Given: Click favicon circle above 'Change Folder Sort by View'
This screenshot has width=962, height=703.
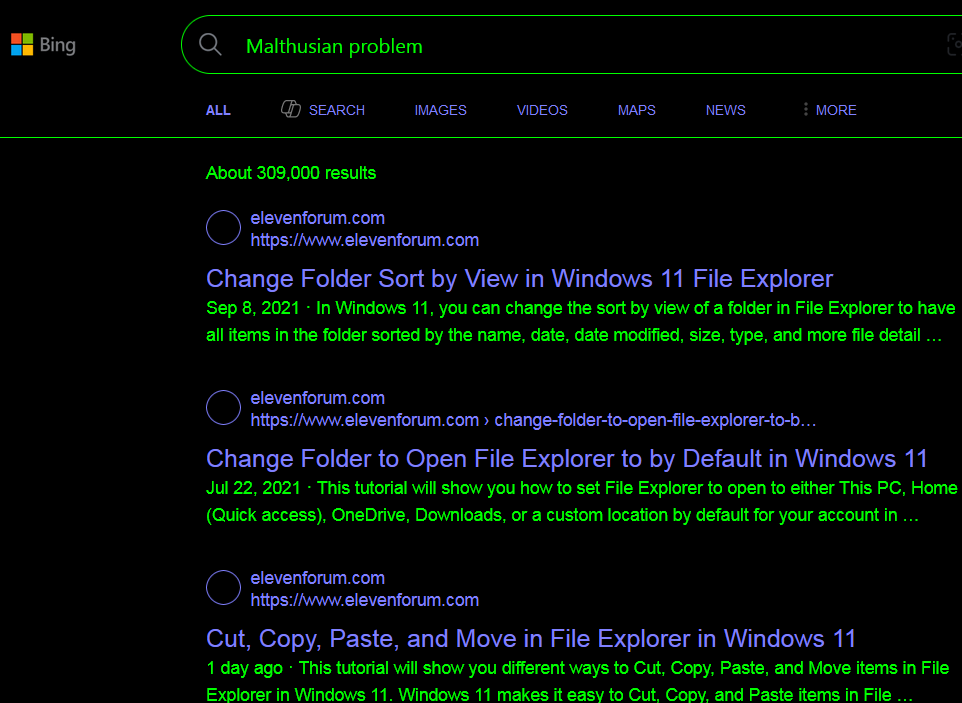Looking at the screenshot, I should [x=223, y=228].
